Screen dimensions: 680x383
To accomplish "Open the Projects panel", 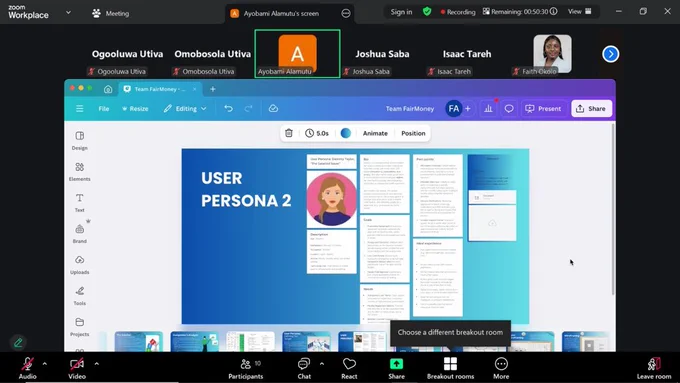I will tap(79, 327).
